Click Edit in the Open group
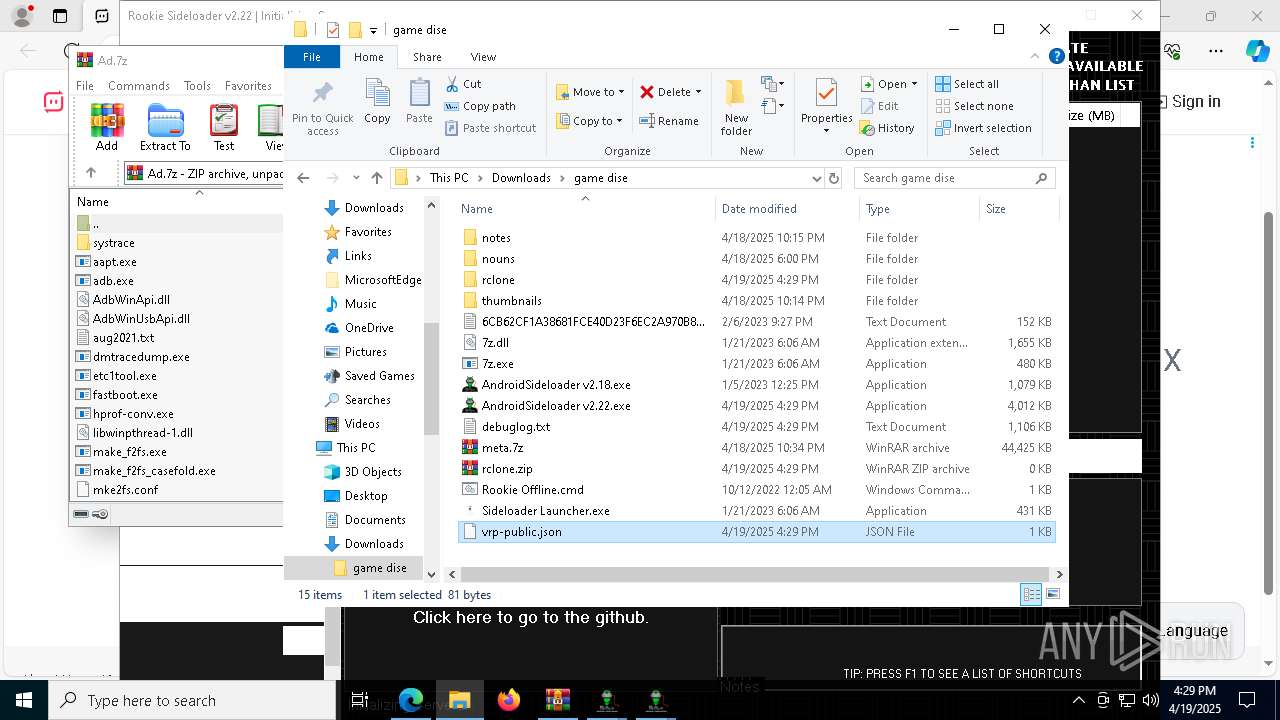Screen dimensions: 1280x720 [x=879, y=106]
